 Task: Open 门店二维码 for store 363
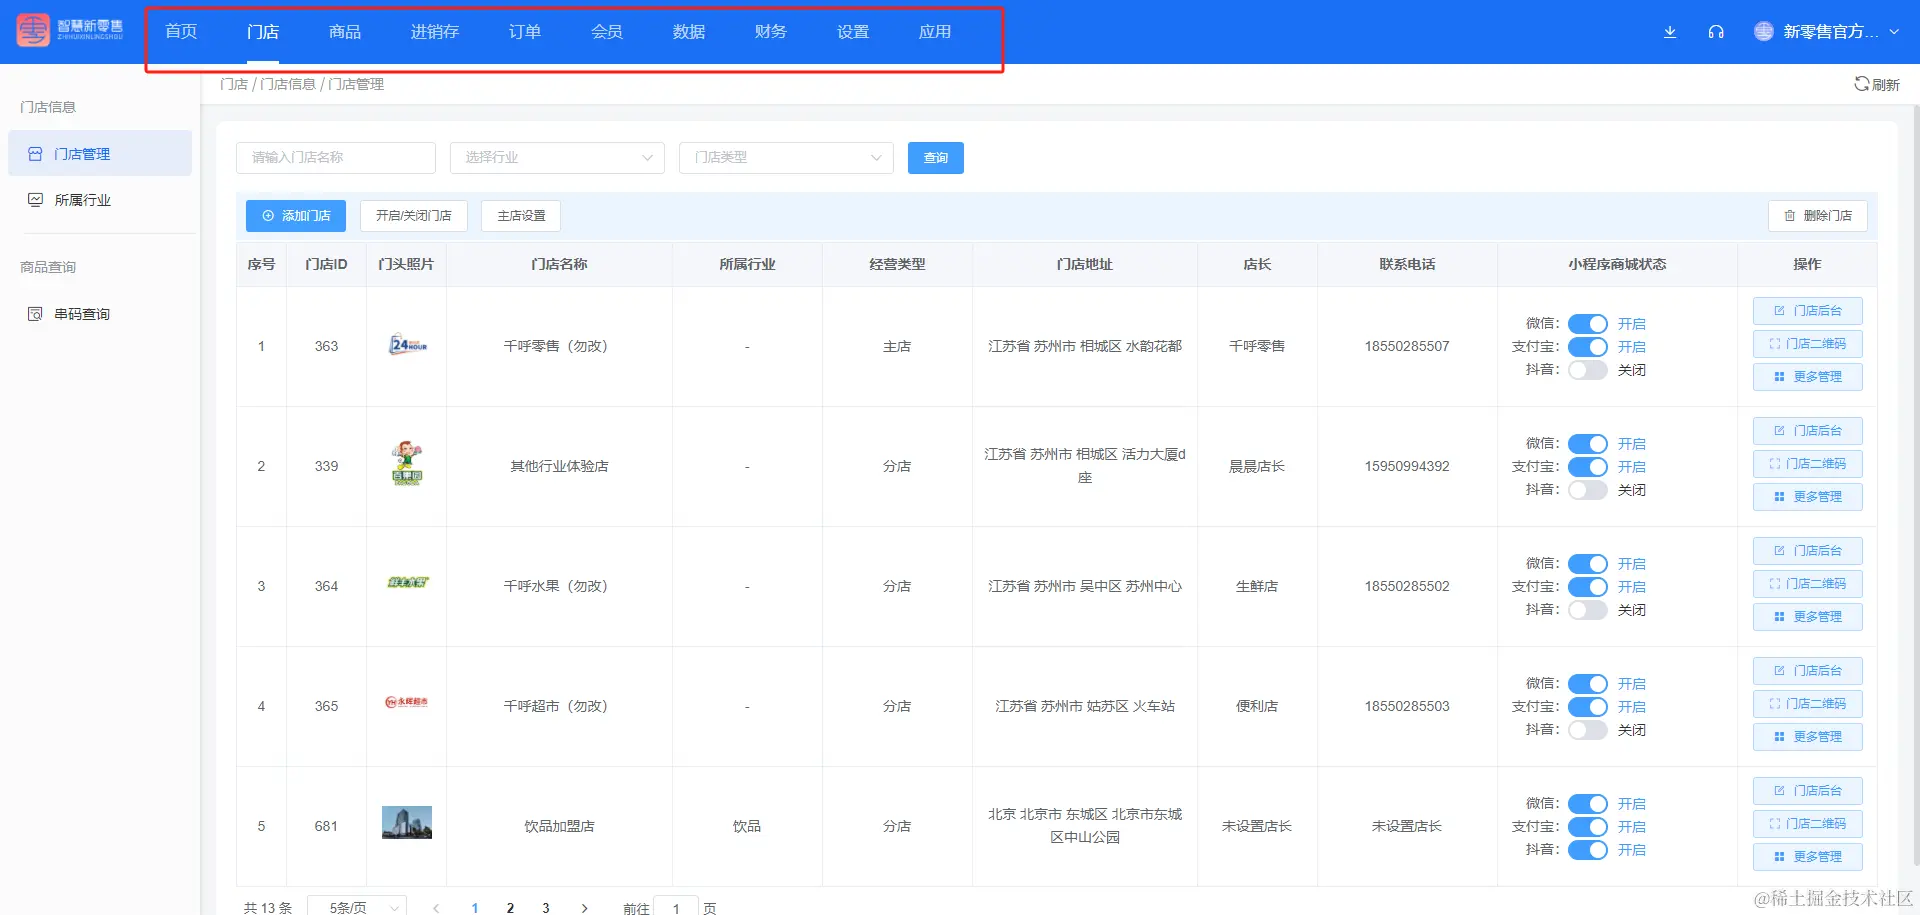1808,344
